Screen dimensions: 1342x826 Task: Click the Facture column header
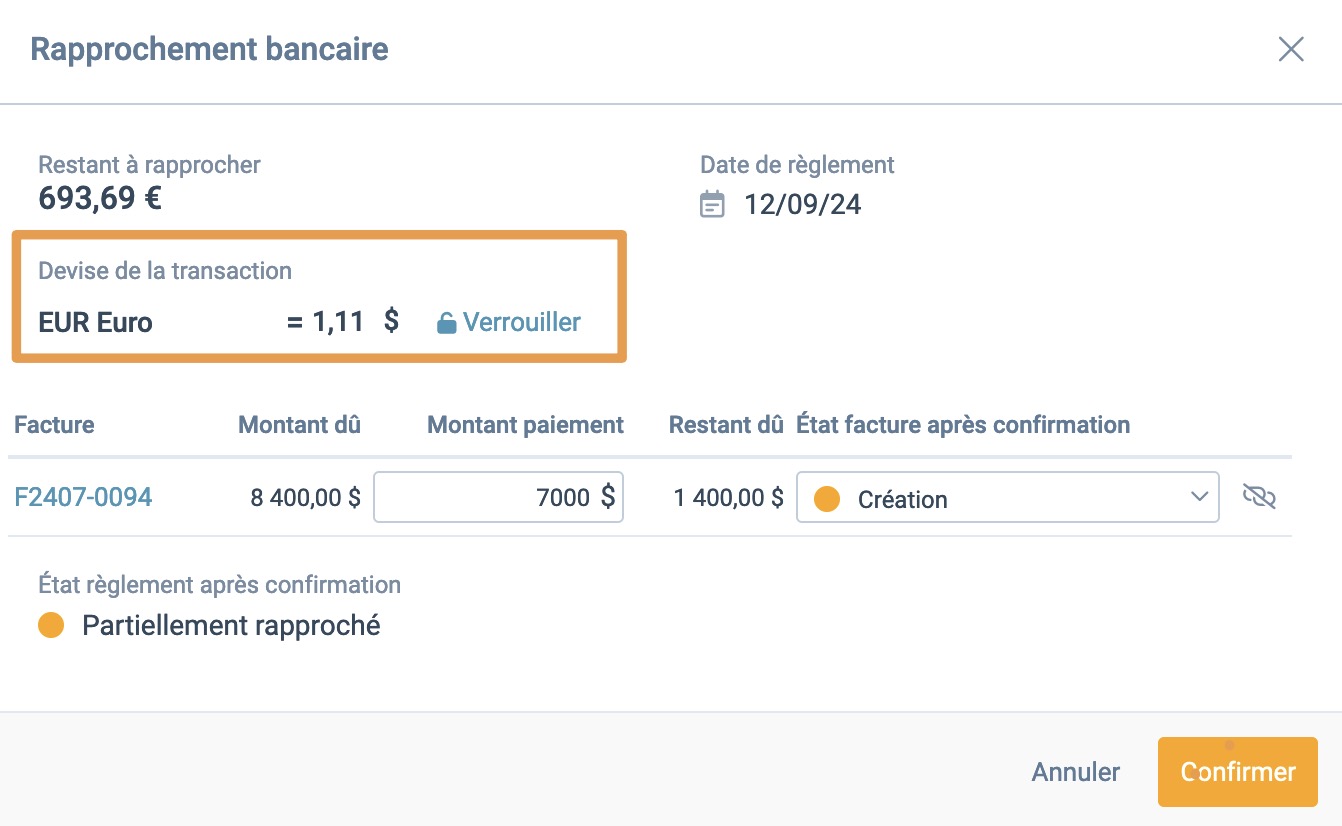[54, 425]
